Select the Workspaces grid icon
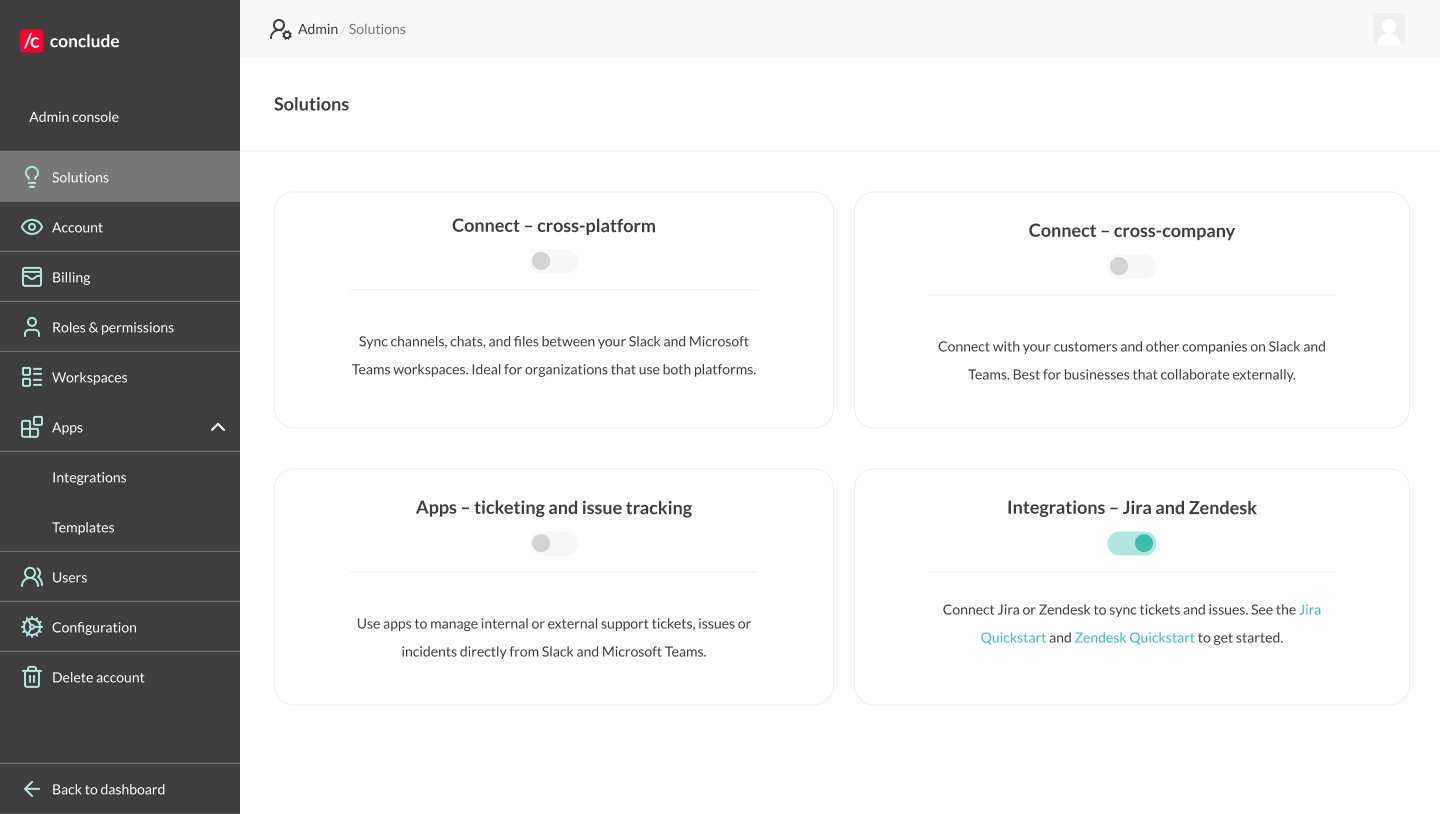Screen dimensions: 1440x814 (x=32, y=376)
